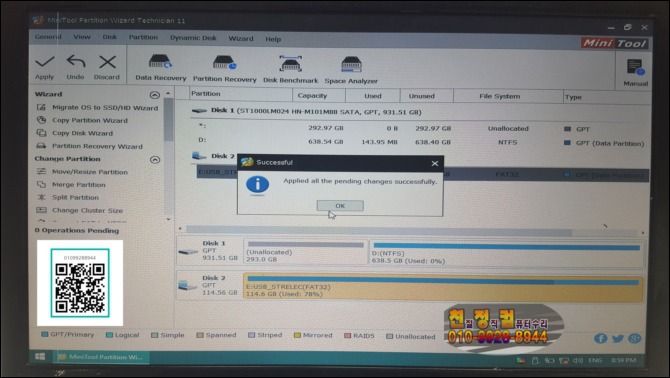
Task: Click the Twitter icon at the bottom right
Action: [x=618, y=339]
